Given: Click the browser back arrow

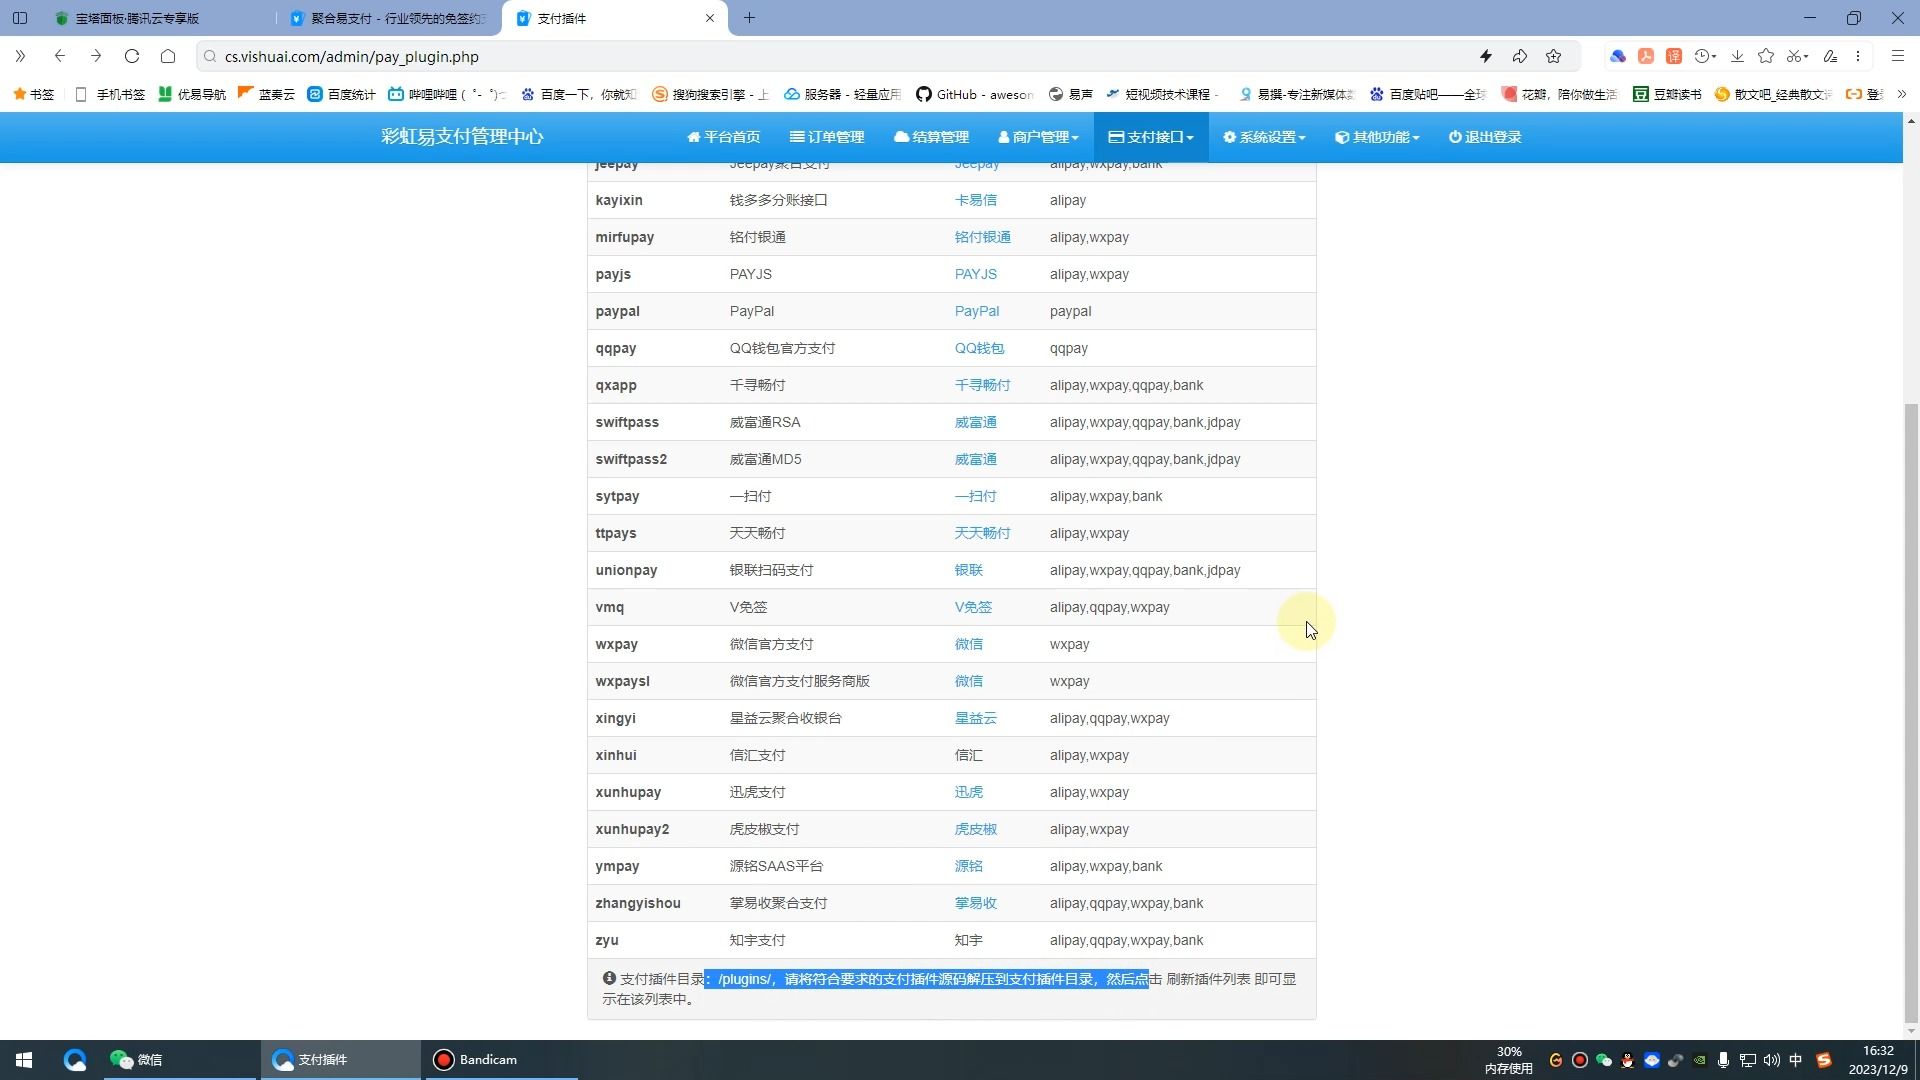Looking at the screenshot, I should point(60,56).
